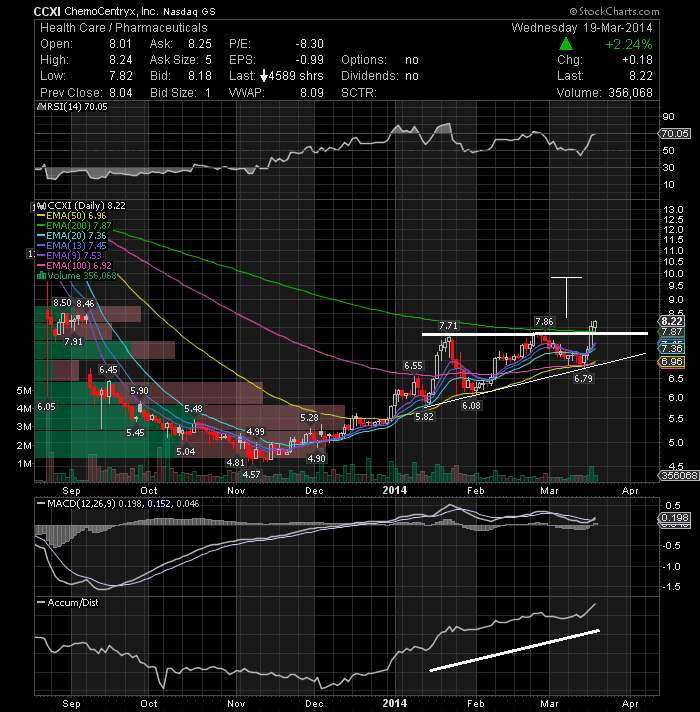700x712 pixels.
Task: Click the Wednesday 19-Mar-2014 date
Action: coord(582,28)
